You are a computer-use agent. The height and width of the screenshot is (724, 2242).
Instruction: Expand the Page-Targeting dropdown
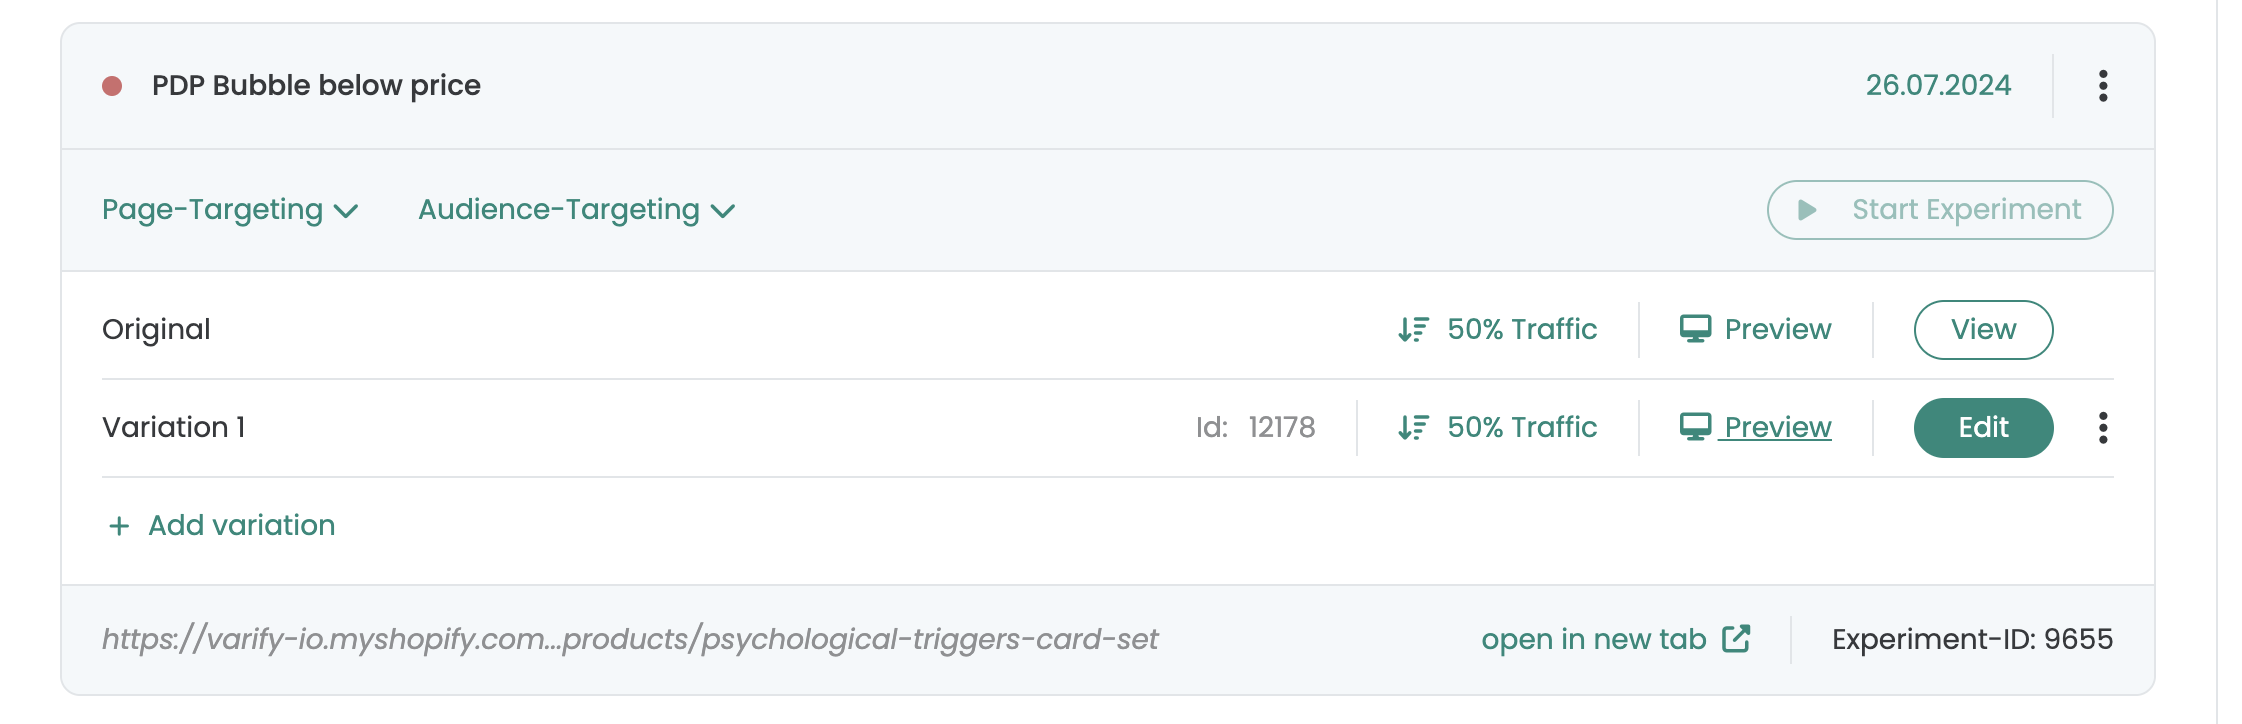[230, 210]
